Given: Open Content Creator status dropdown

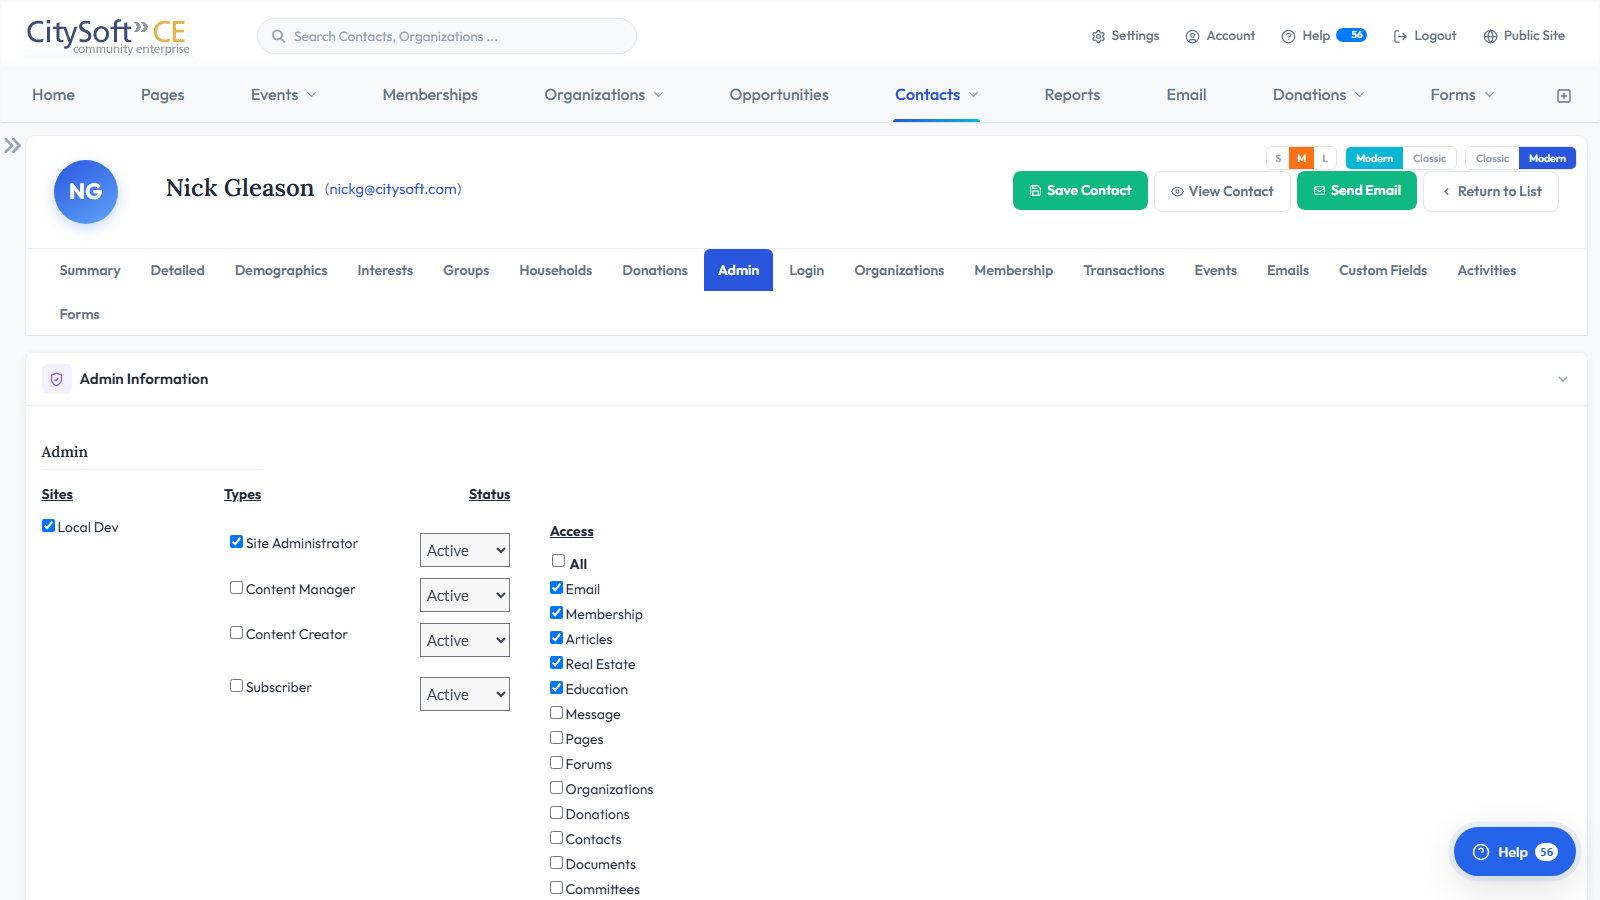Looking at the screenshot, I should 465,640.
